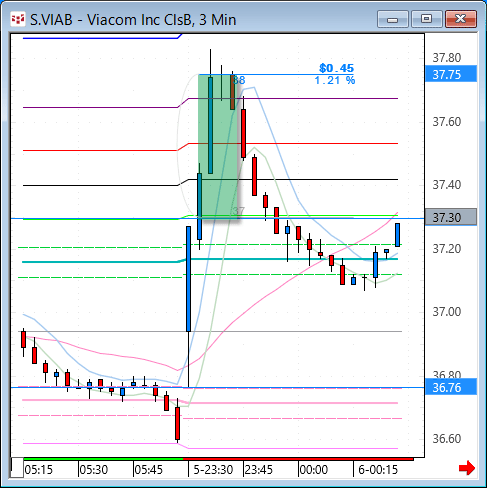Select the 36.76 price marker
This screenshot has height=488, width=487.
click(x=451, y=387)
